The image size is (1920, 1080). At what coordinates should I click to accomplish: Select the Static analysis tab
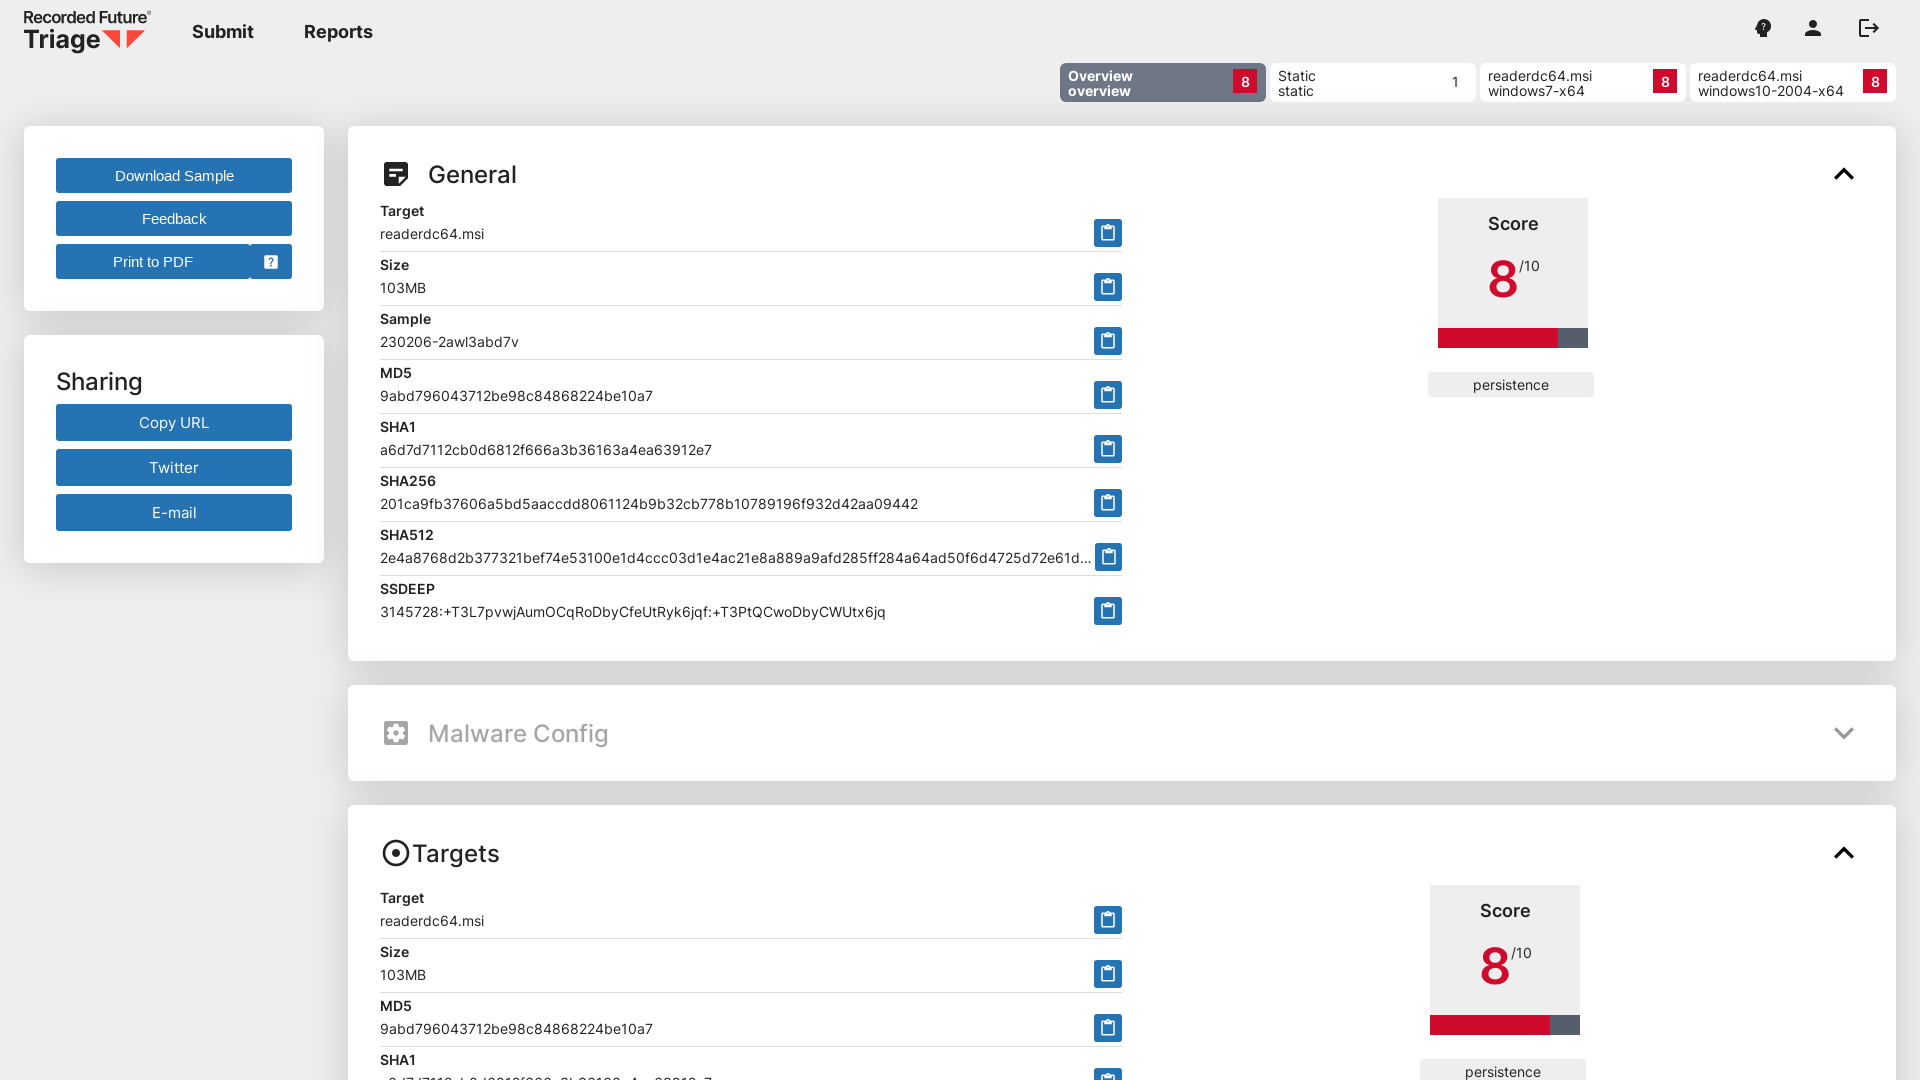[x=1370, y=82]
